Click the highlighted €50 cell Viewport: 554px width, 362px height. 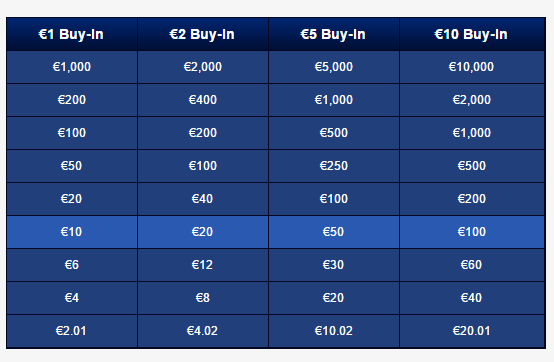pos(334,232)
